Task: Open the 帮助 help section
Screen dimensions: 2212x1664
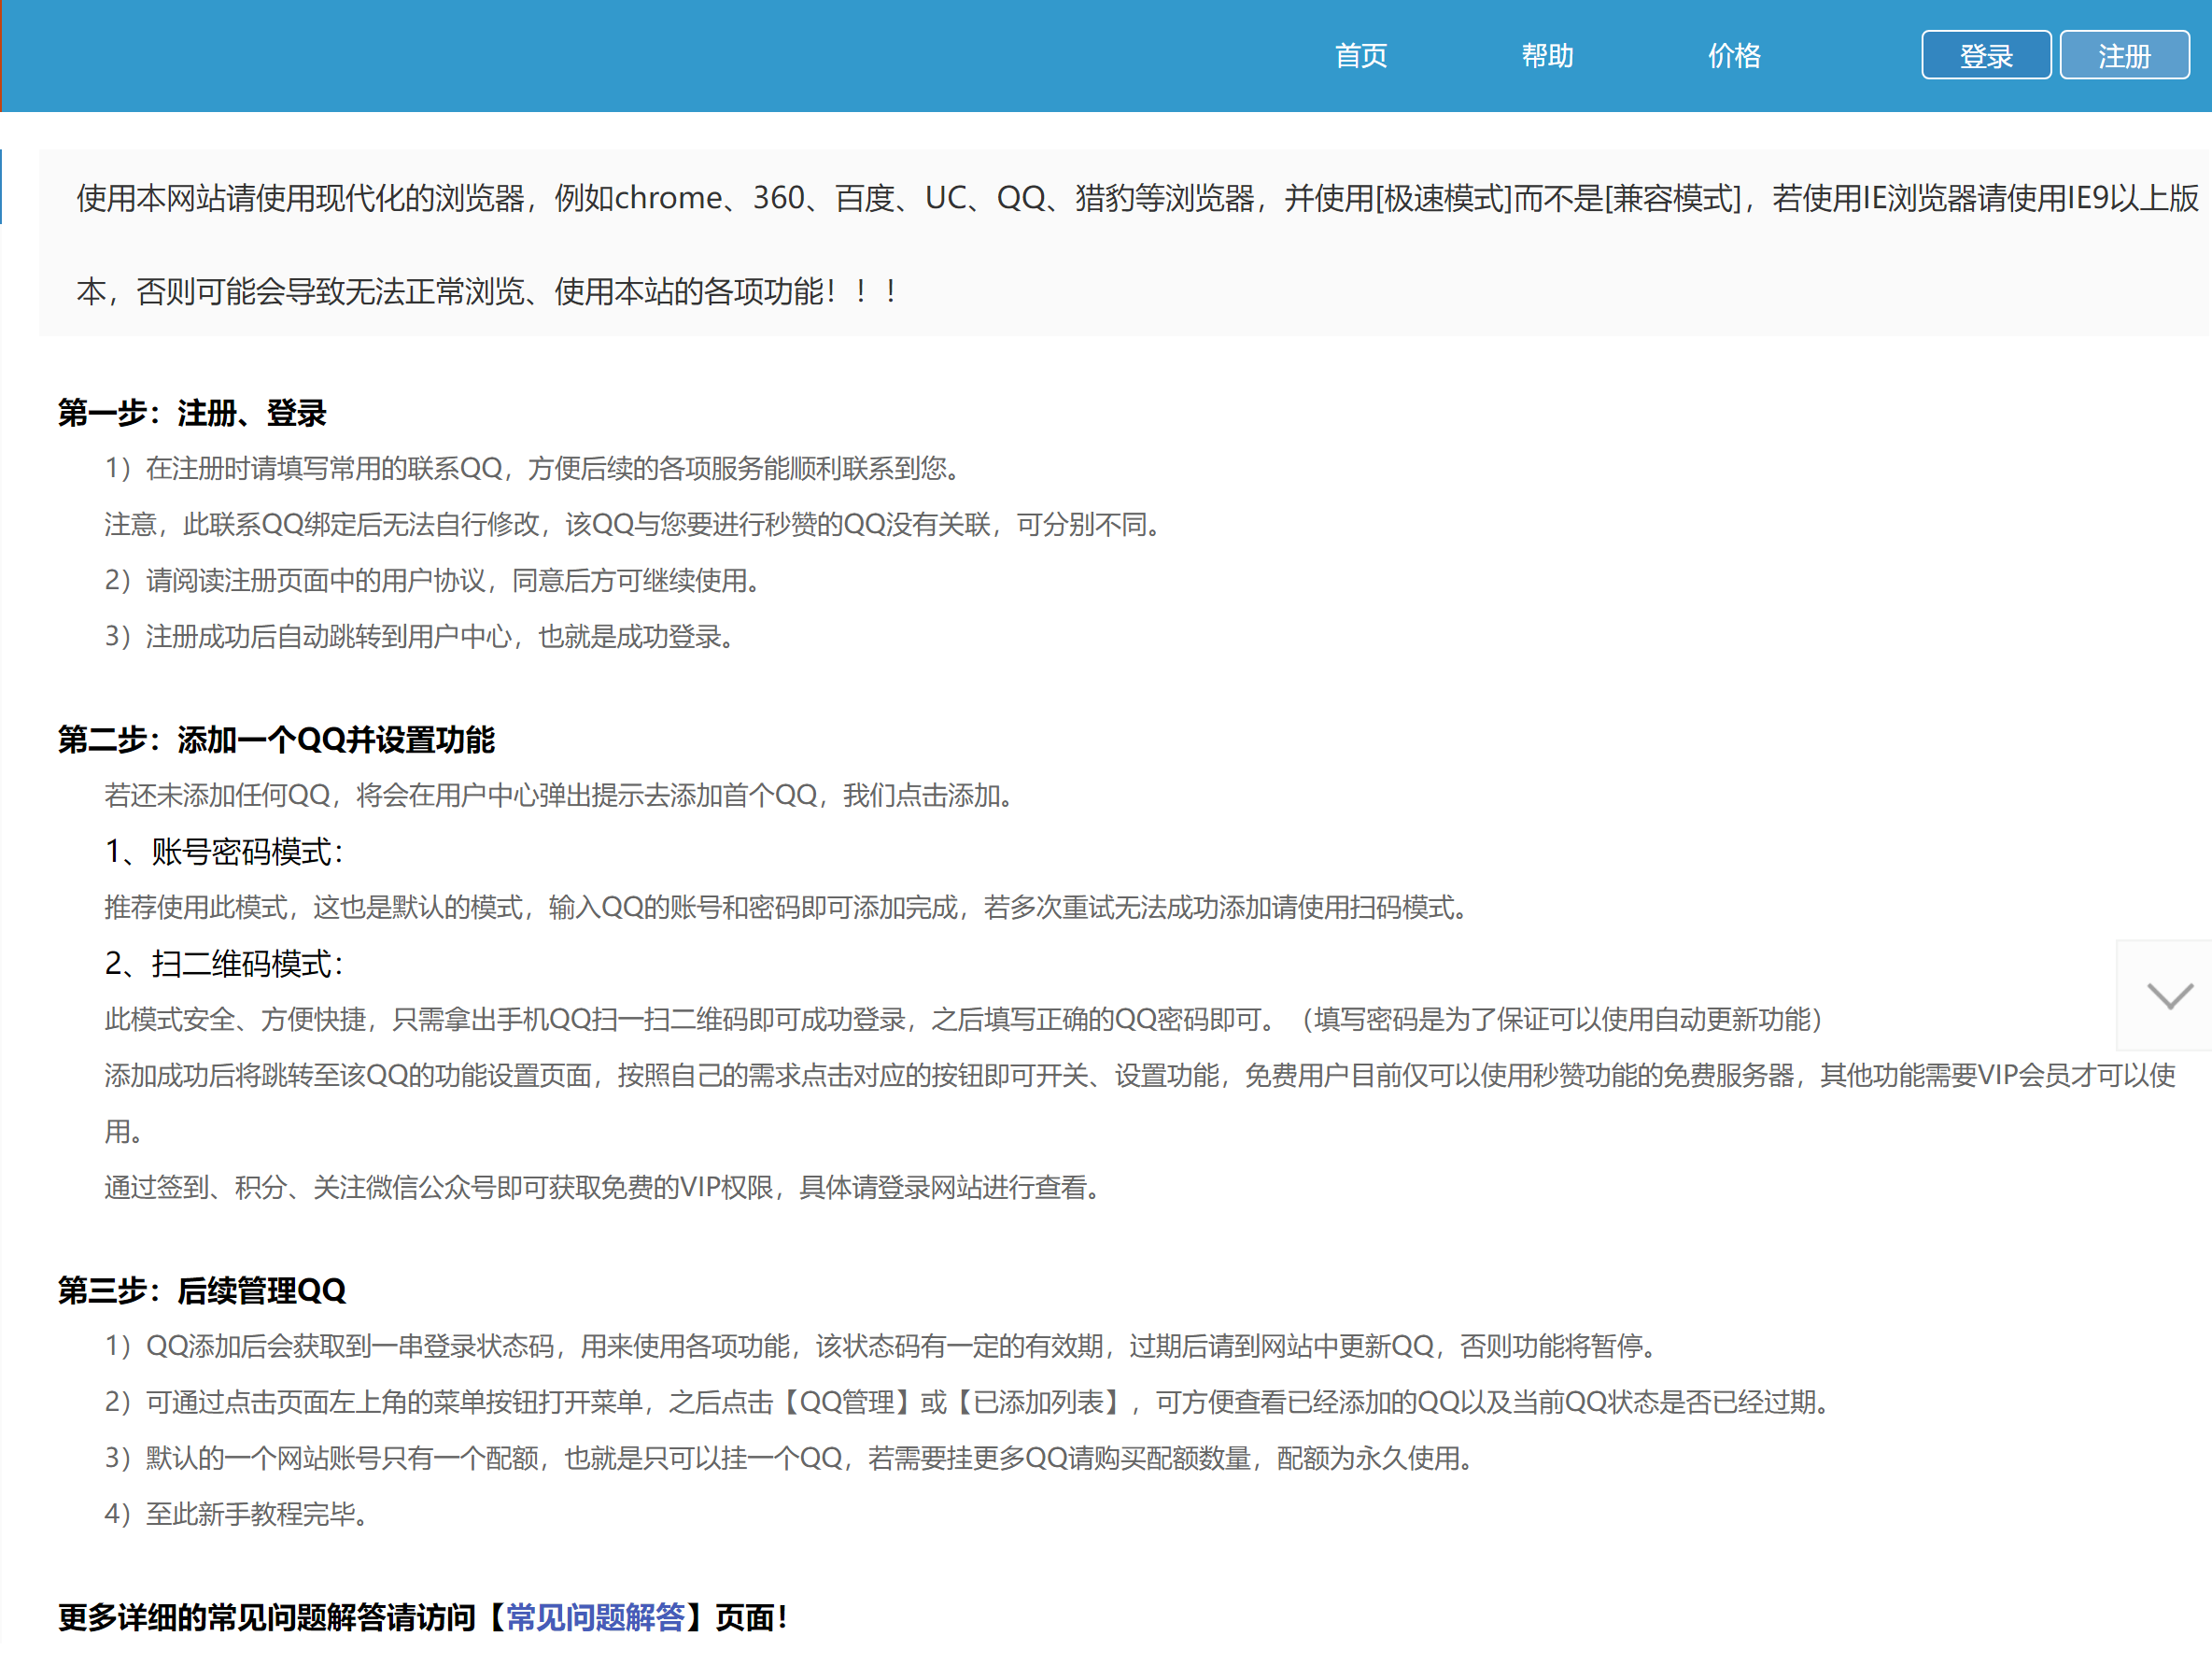Action: 1544,52
